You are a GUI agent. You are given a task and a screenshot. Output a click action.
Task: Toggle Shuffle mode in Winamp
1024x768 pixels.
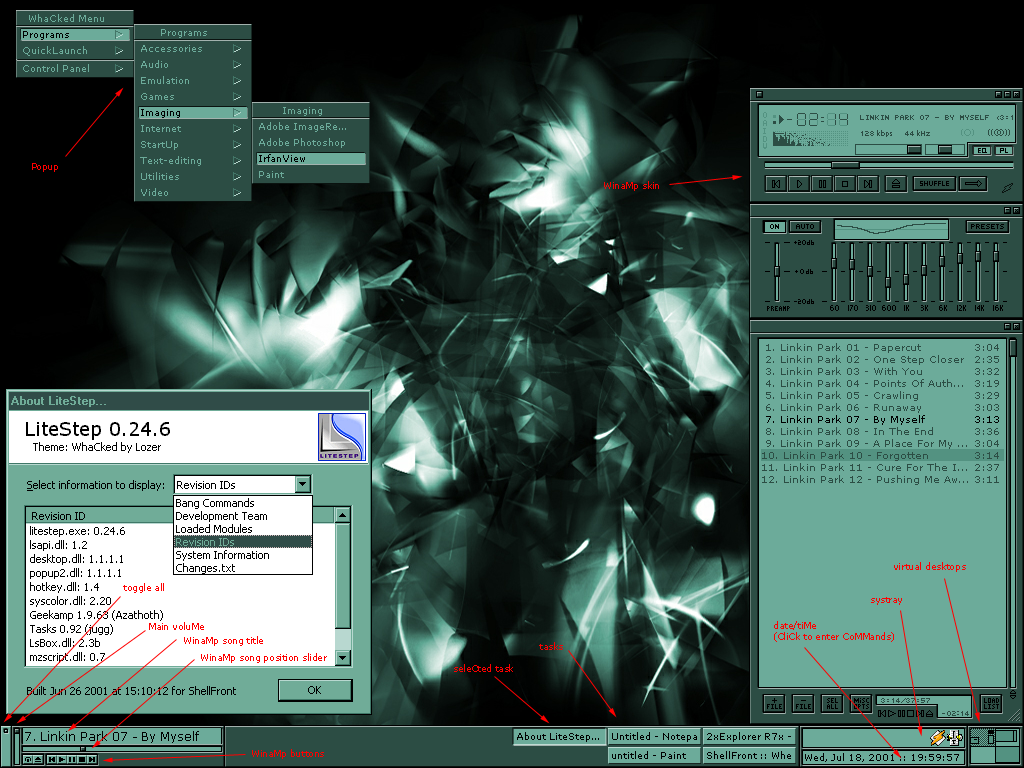pyautogui.click(x=933, y=184)
